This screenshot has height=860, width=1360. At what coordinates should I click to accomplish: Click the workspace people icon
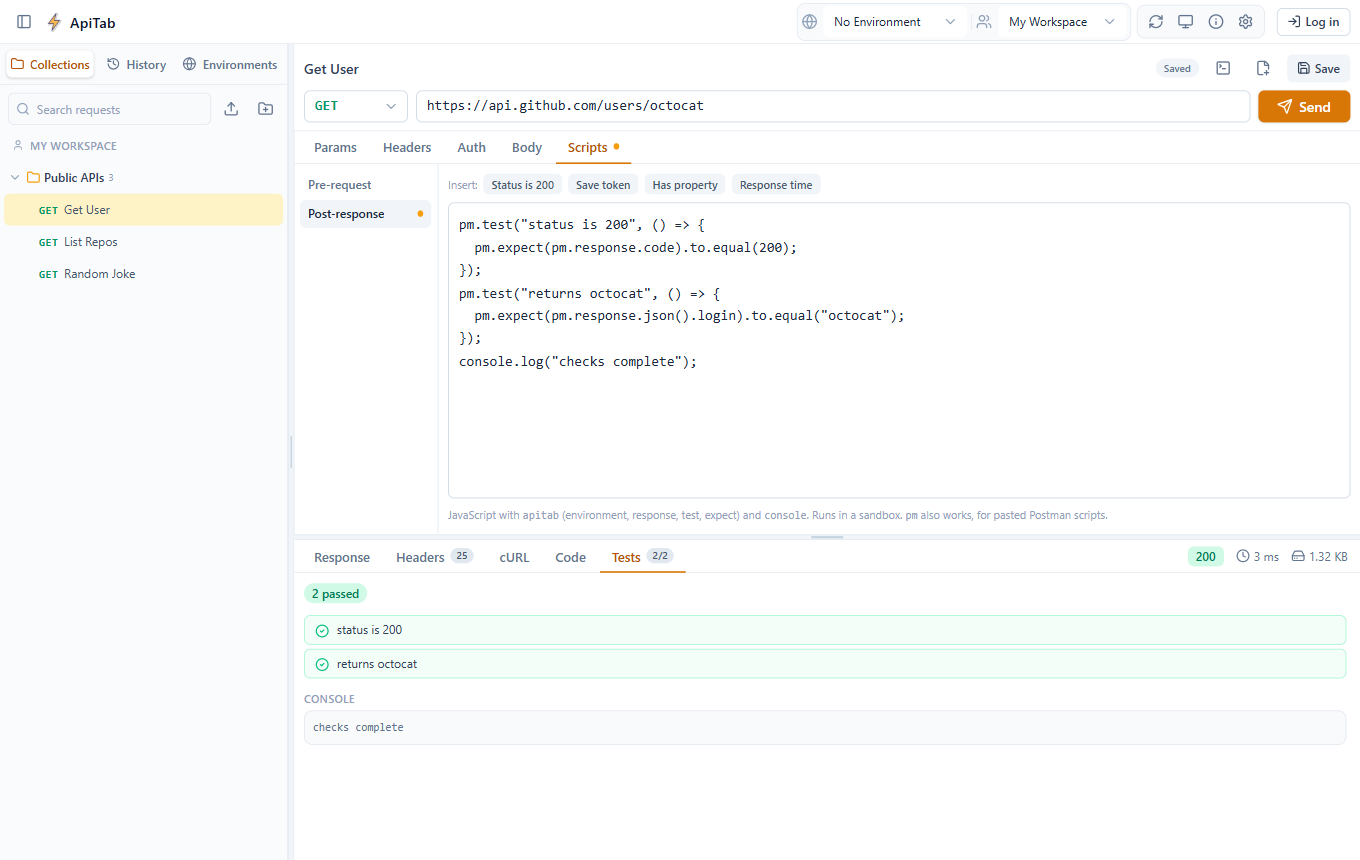pos(984,22)
